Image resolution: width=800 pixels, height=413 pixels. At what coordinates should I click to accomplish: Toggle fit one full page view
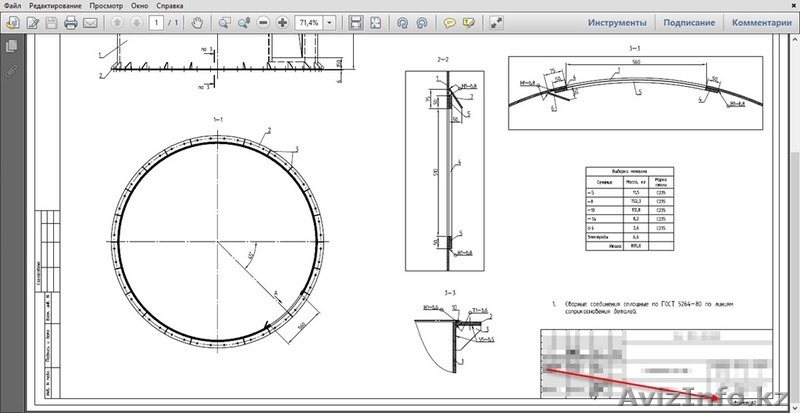[375, 22]
